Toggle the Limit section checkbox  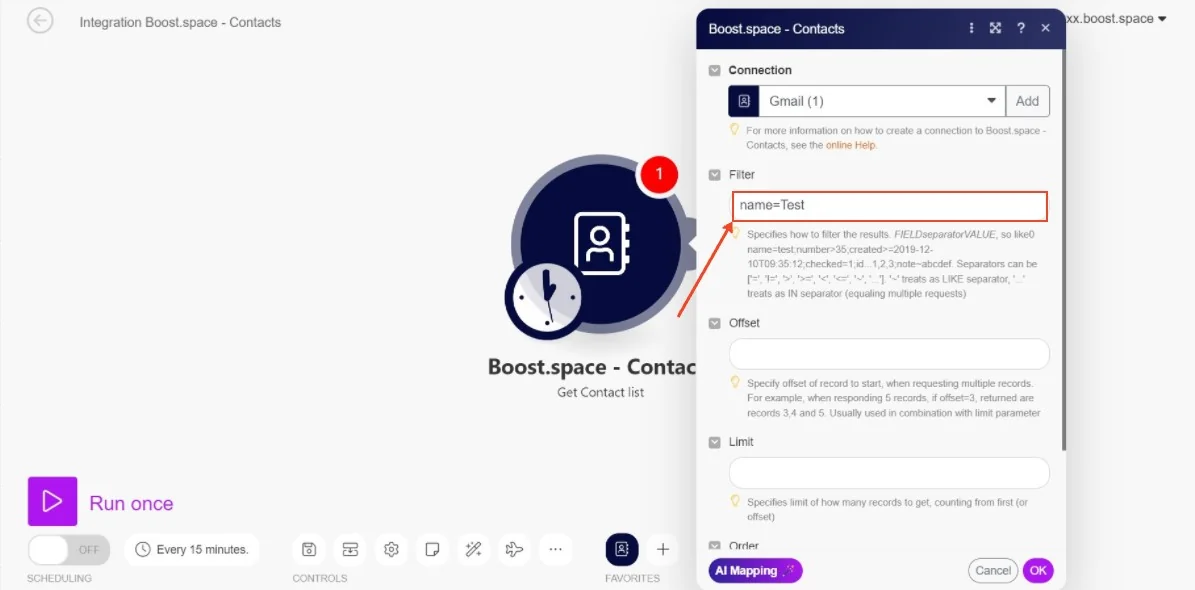(x=715, y=442)
